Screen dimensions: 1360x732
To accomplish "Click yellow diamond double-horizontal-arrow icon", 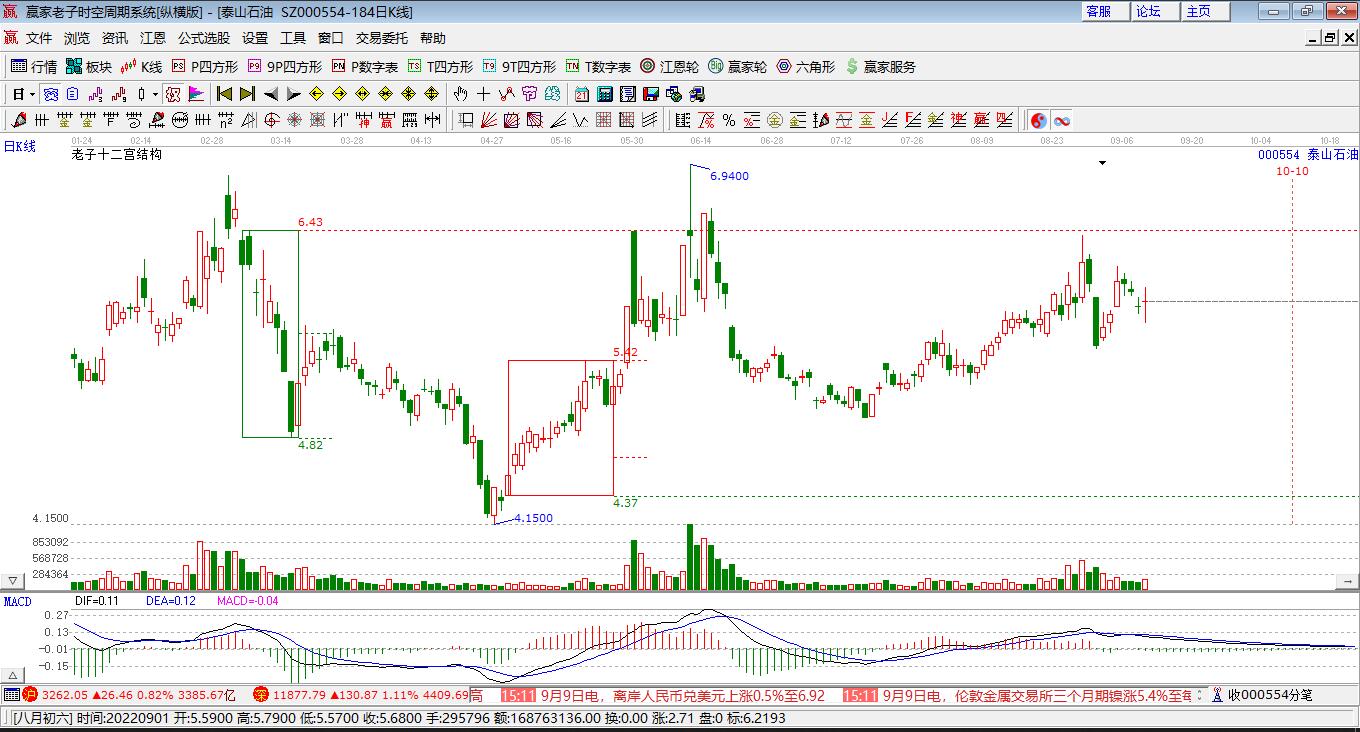I will [x=362, y=94].
